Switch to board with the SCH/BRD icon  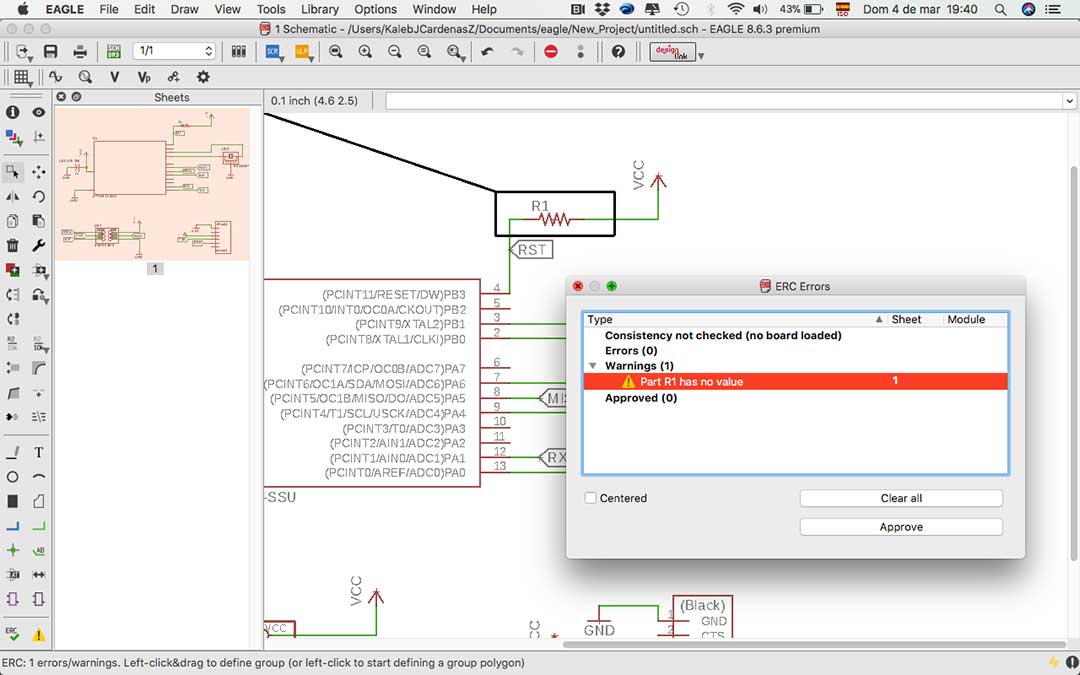point(113,52)
